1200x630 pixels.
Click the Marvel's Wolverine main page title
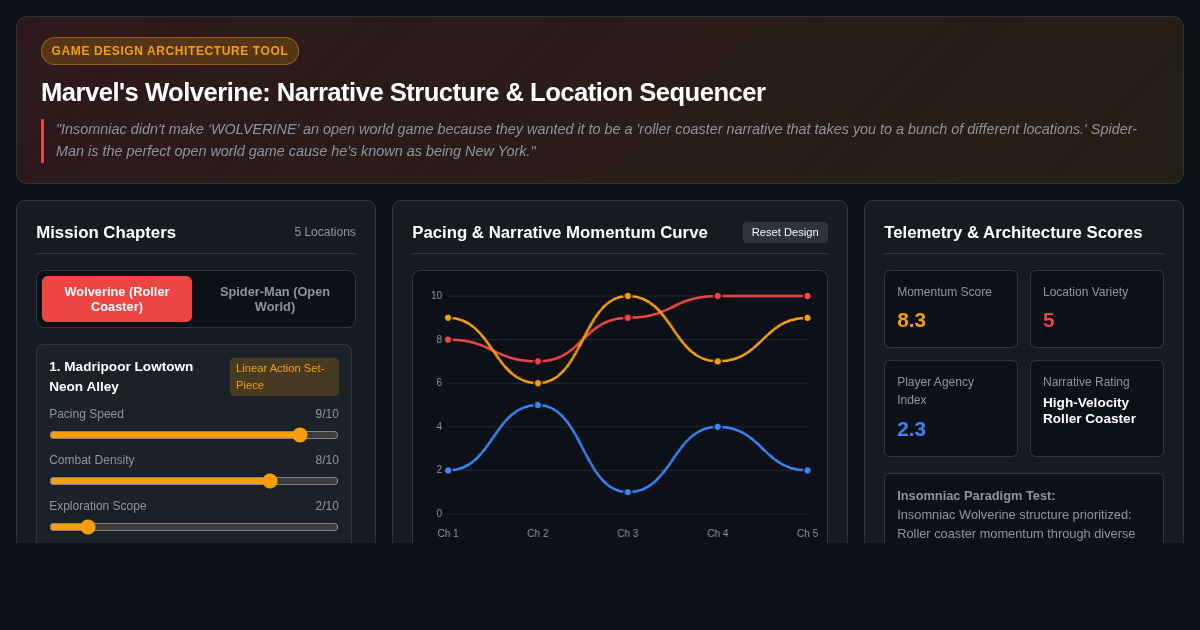[x=403, y=92]
